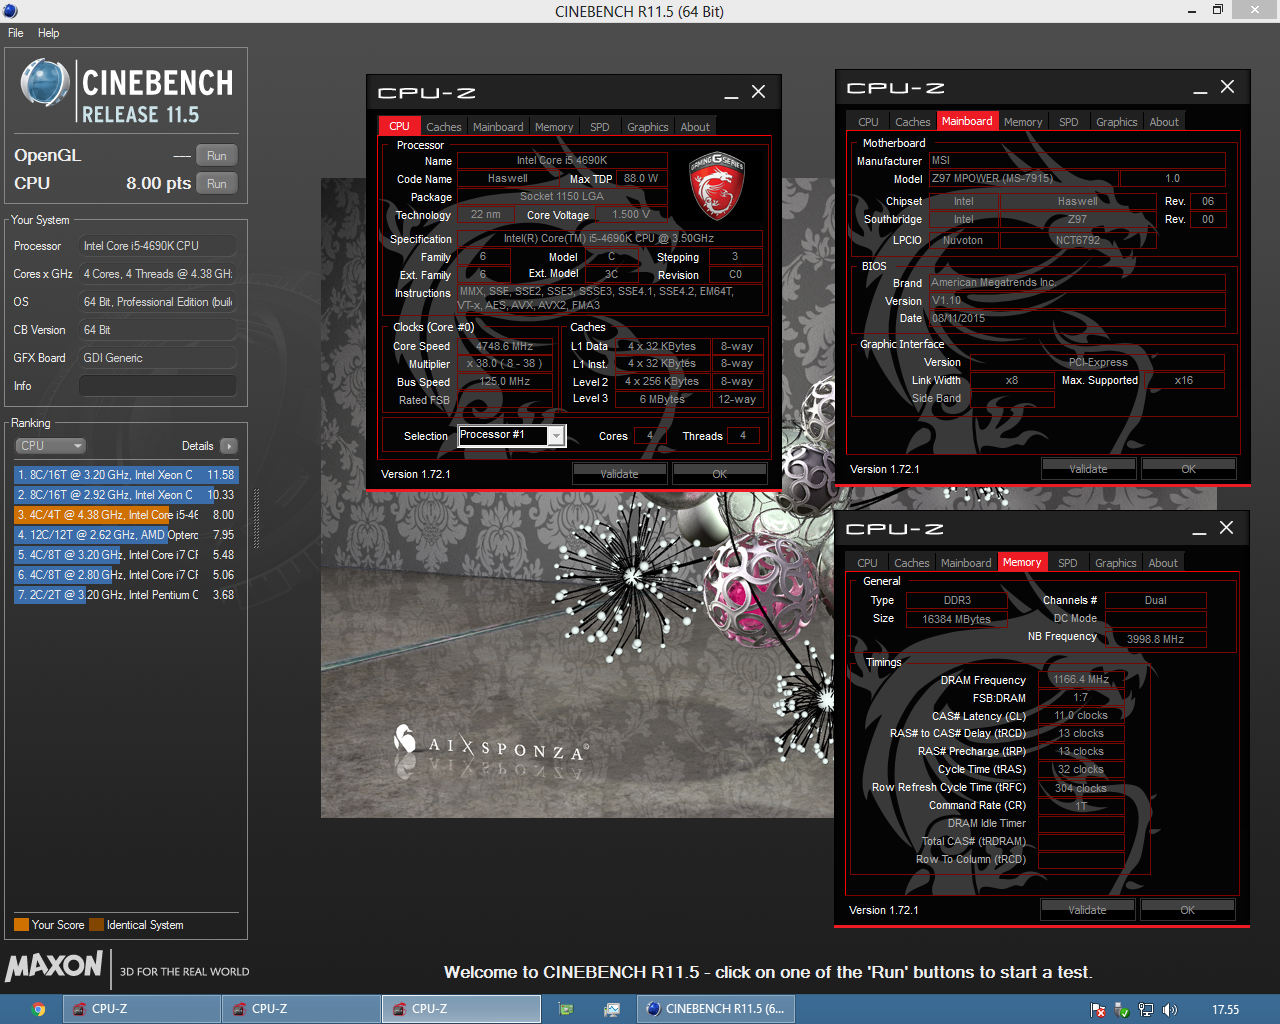Click the Safely Remove Hardware tray icon
The width and height of the screenshot is (1280, 1024).
1122,1010
